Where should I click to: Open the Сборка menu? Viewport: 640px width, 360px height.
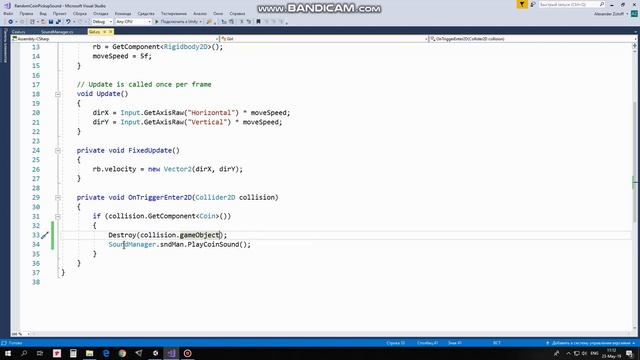(x=80, y=14)
